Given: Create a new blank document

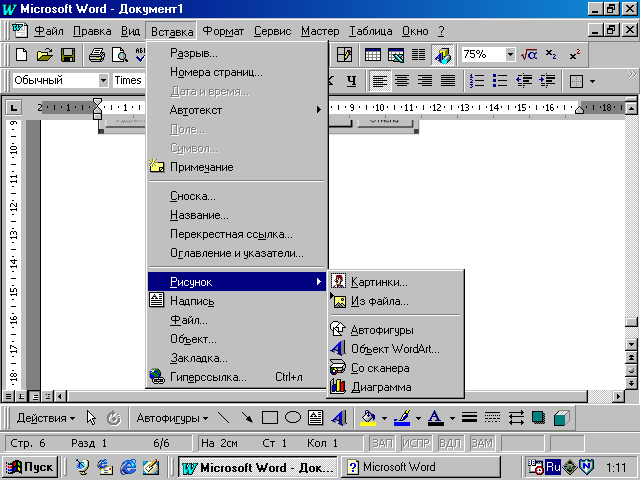Looking at the screenshot, I should [21, 55].
